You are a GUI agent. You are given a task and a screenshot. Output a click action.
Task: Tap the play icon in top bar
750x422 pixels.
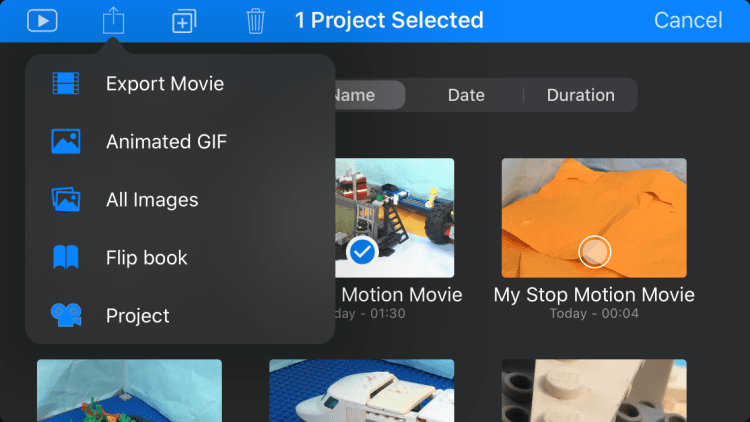[x=41, y=20]
